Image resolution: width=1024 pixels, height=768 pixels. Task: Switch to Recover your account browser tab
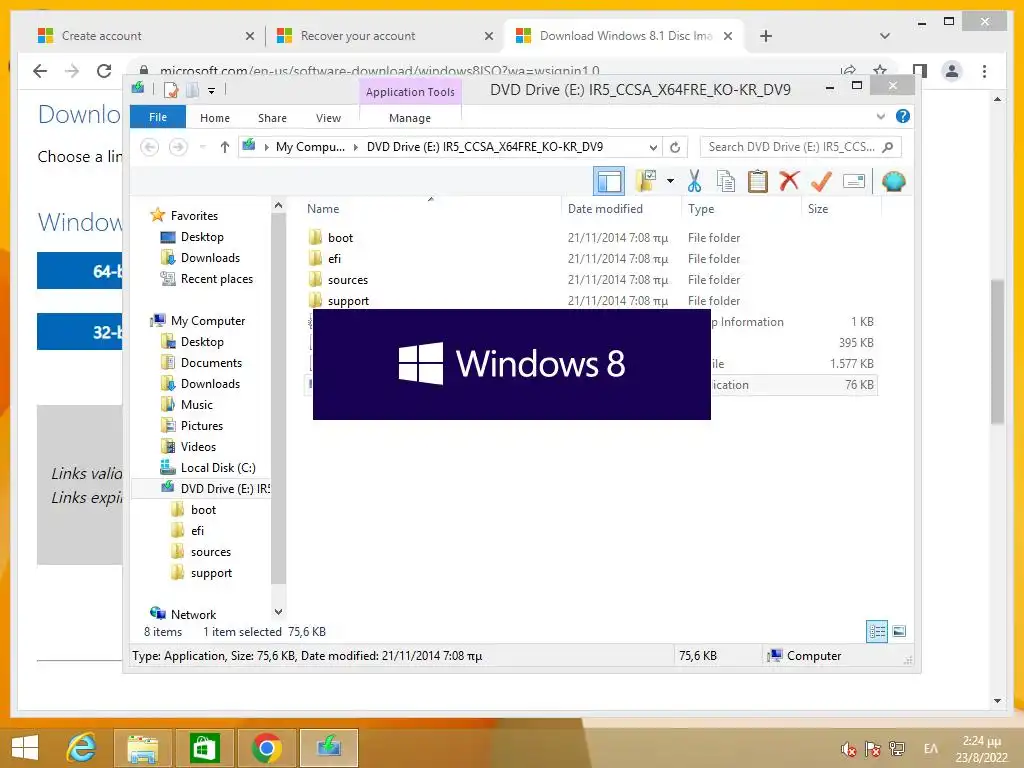coord(358,36)
